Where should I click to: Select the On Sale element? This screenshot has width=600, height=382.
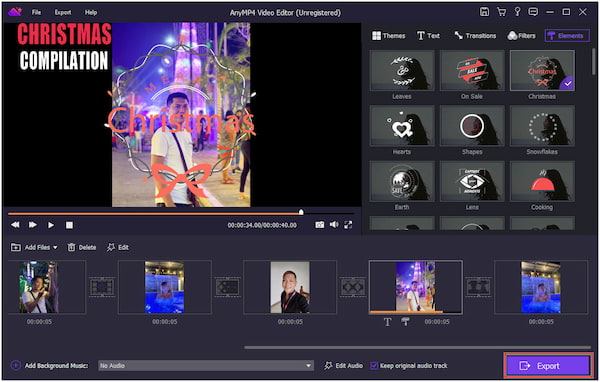pyautogui.click(x=472, y=71)
